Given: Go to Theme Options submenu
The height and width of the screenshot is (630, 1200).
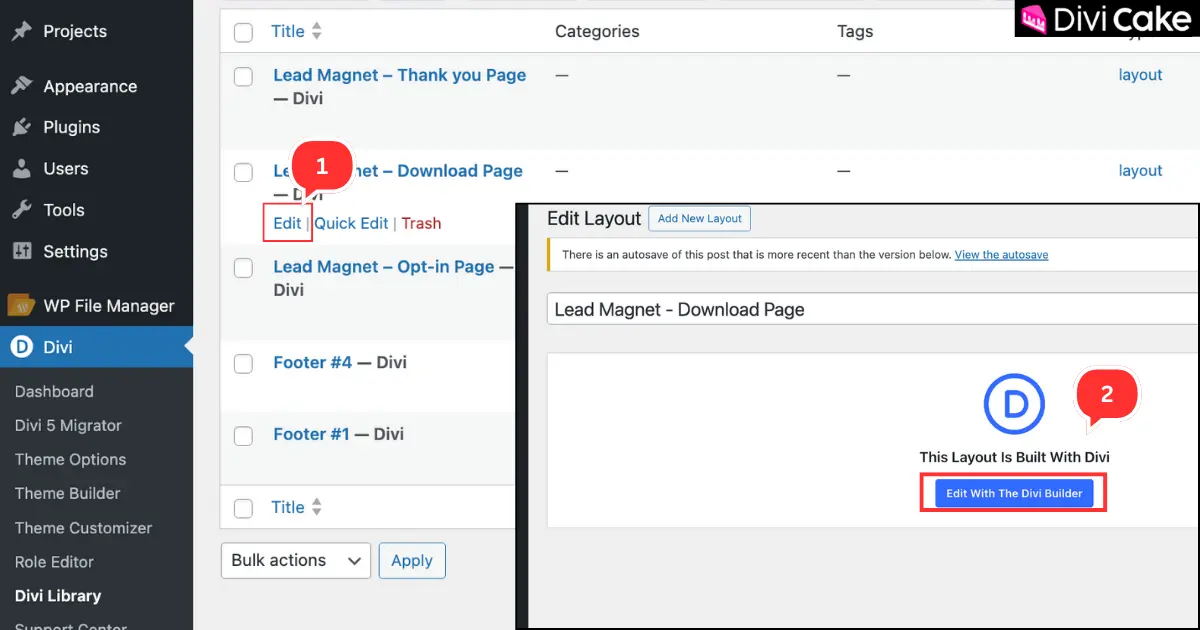Looking at the screenshot, I should tap(70, 459).
